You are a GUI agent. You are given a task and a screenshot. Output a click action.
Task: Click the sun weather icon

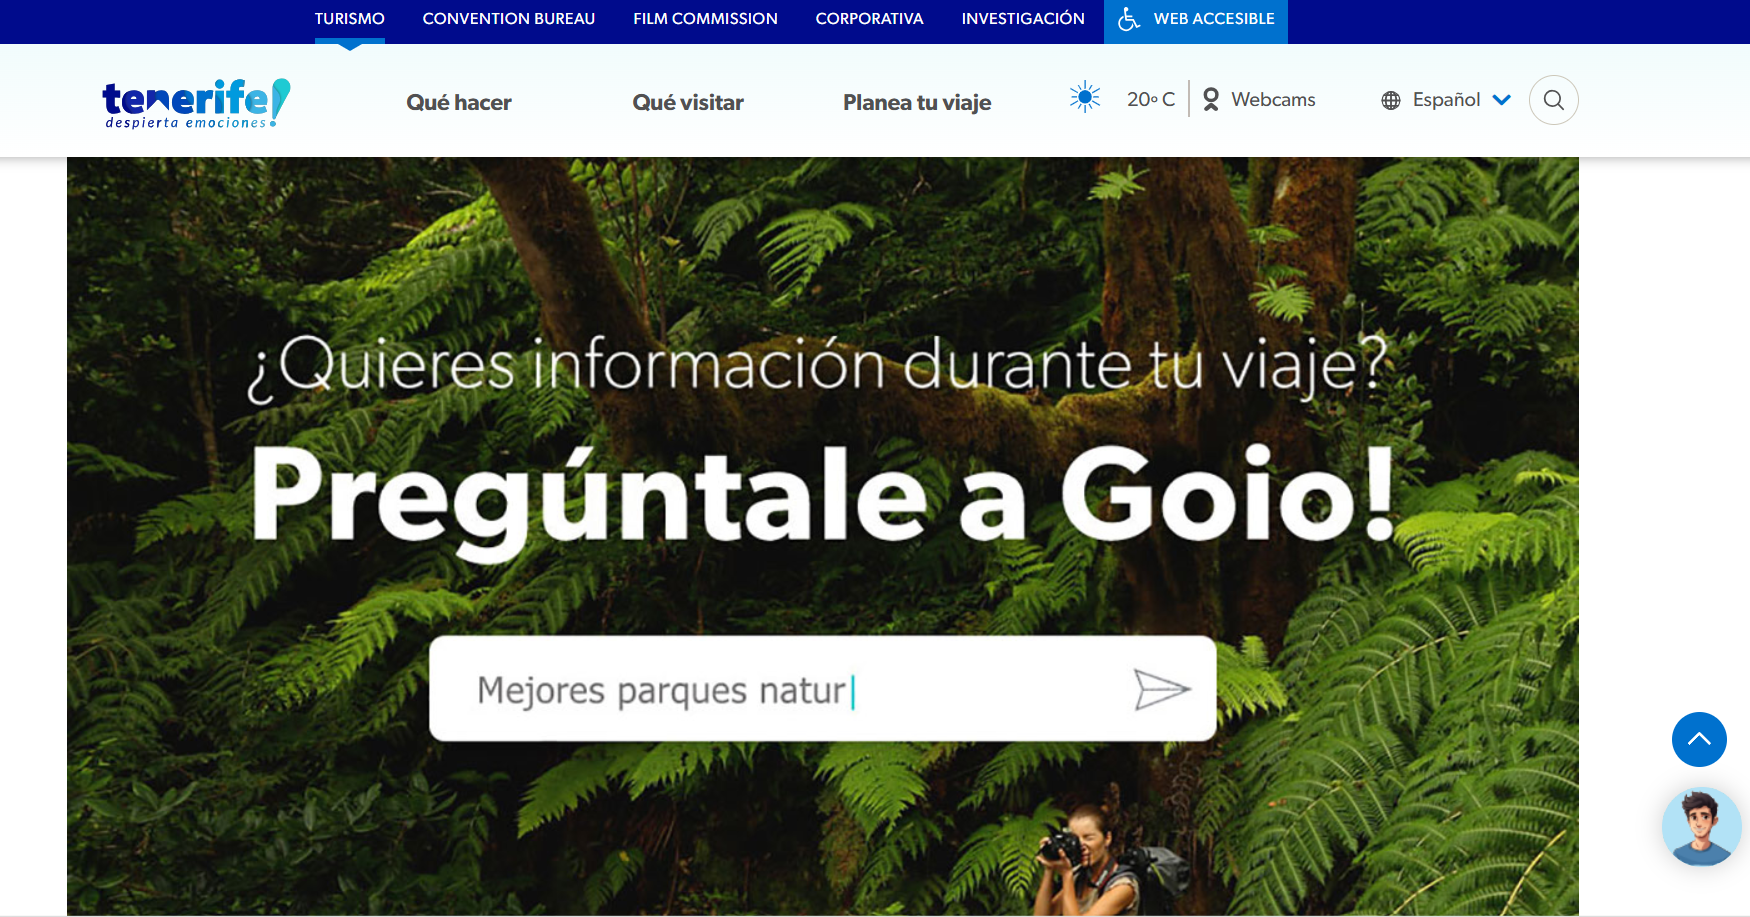point(1085,98)
